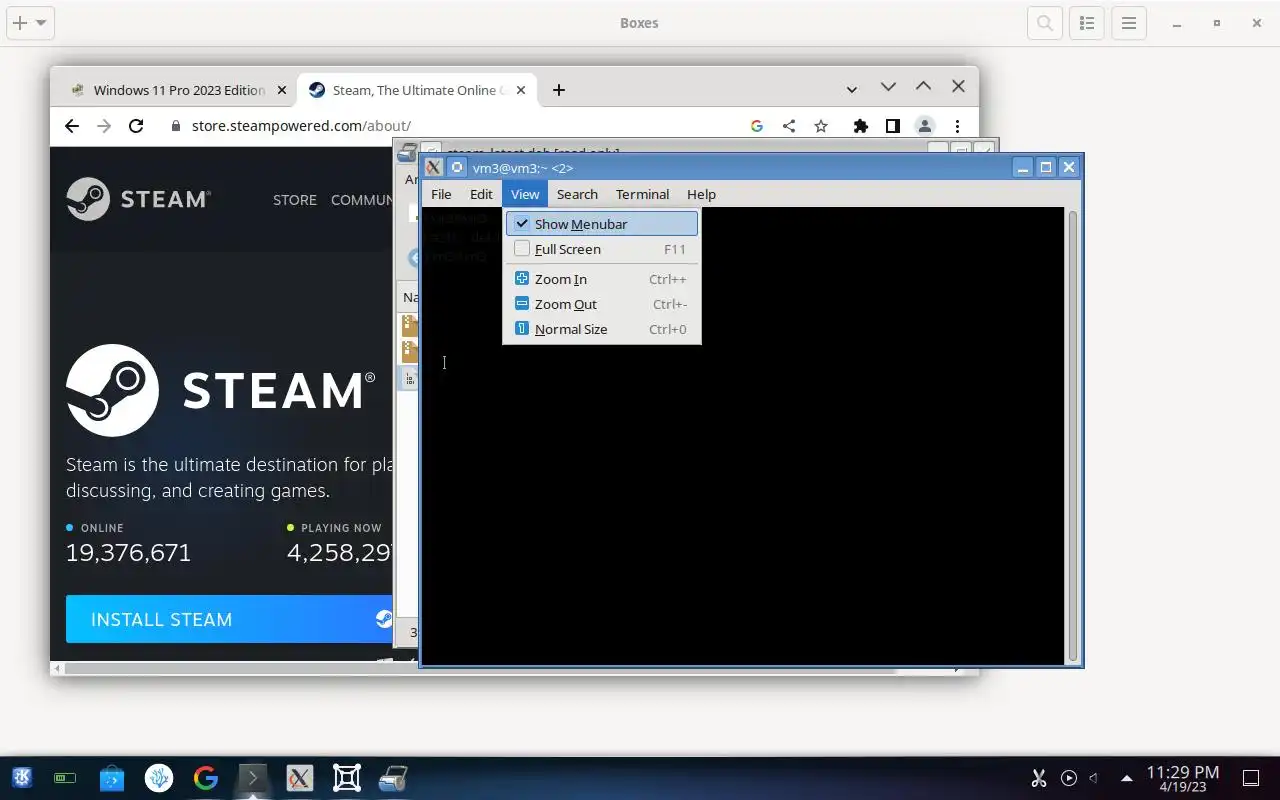Screen dimensions: 1280x800
Task: Open the clipboard scissors tray icon
Action: pos(1039,778)
